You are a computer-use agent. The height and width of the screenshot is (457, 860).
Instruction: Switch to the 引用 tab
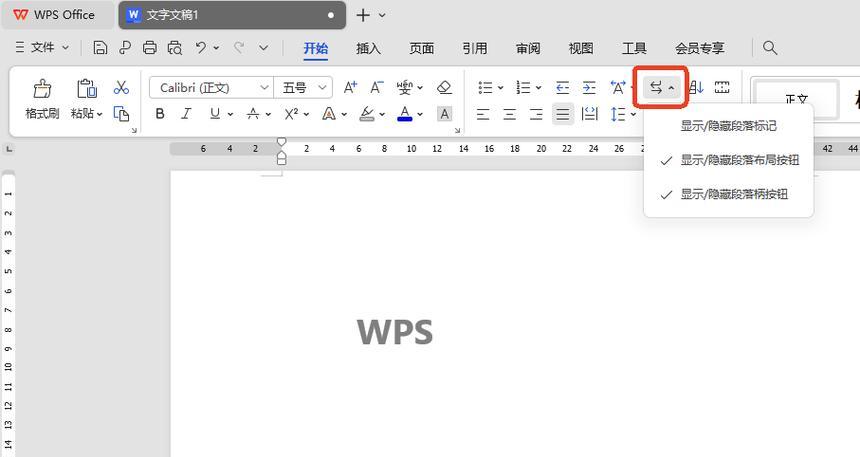coord(475,48)
